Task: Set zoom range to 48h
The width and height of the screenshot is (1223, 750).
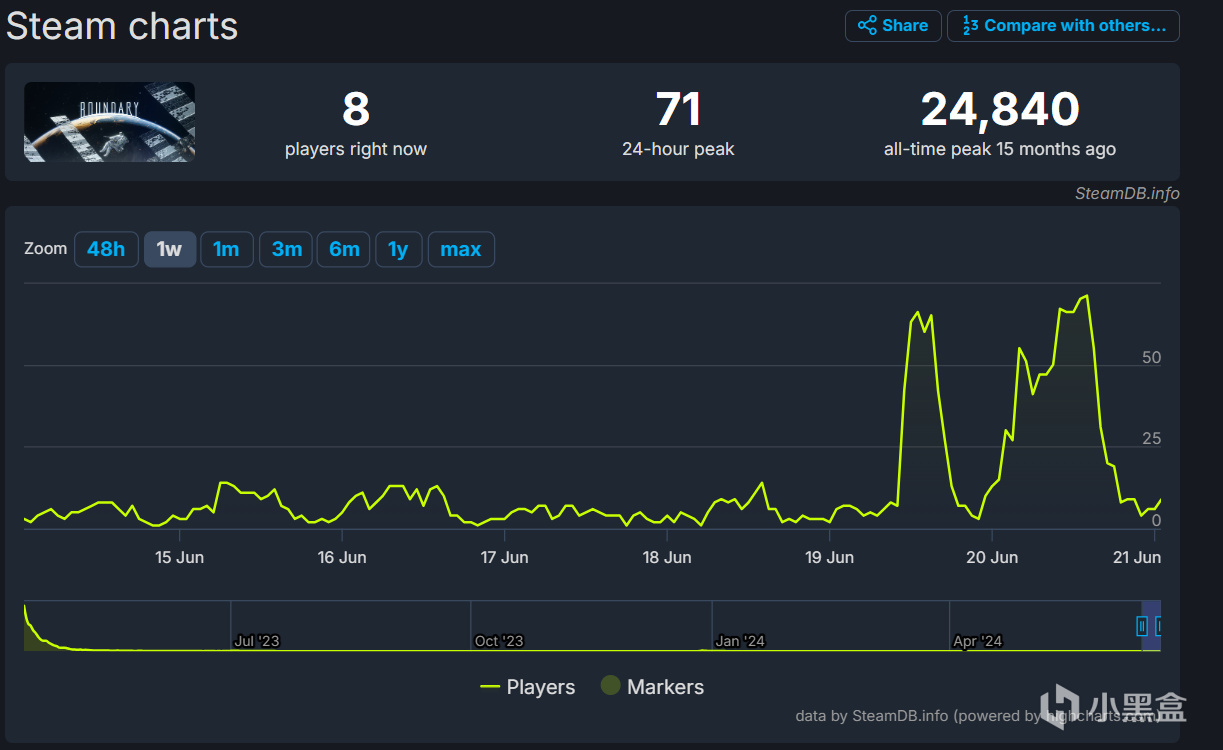Action: pyautogui.click(x=106, y=249)
